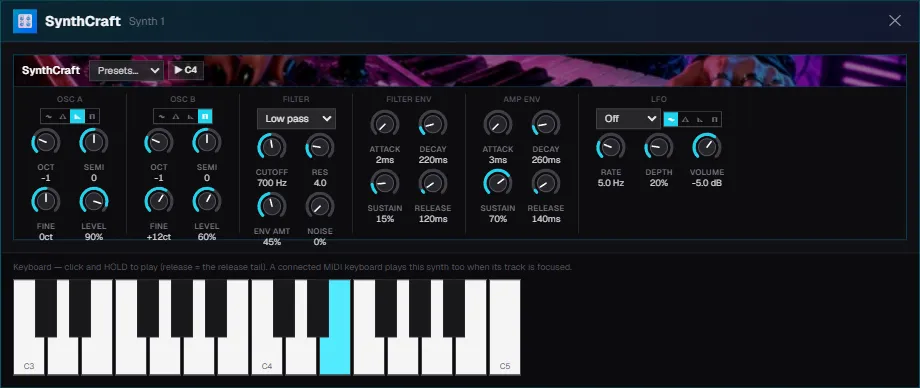Click the OSC B OCT knob

pos(159,142)
